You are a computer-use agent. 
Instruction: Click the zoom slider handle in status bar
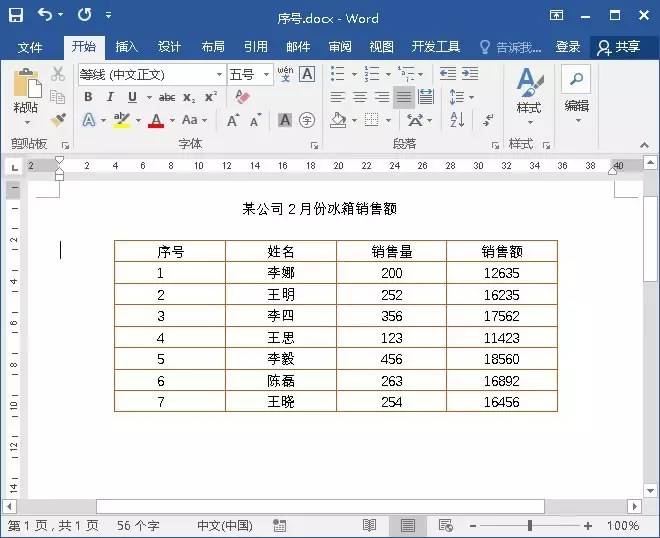[530, 525]
